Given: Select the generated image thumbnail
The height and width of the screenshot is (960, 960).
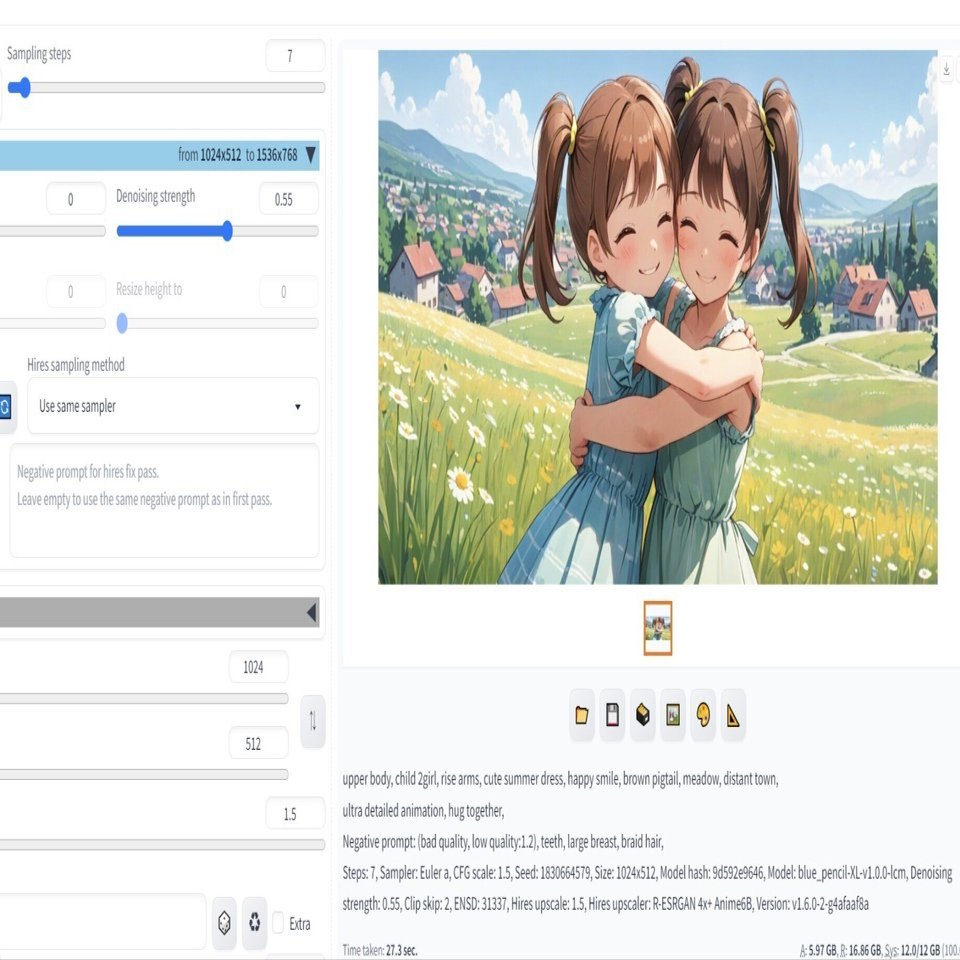Looking at the screenshot, I should click(x=657, y=627).
